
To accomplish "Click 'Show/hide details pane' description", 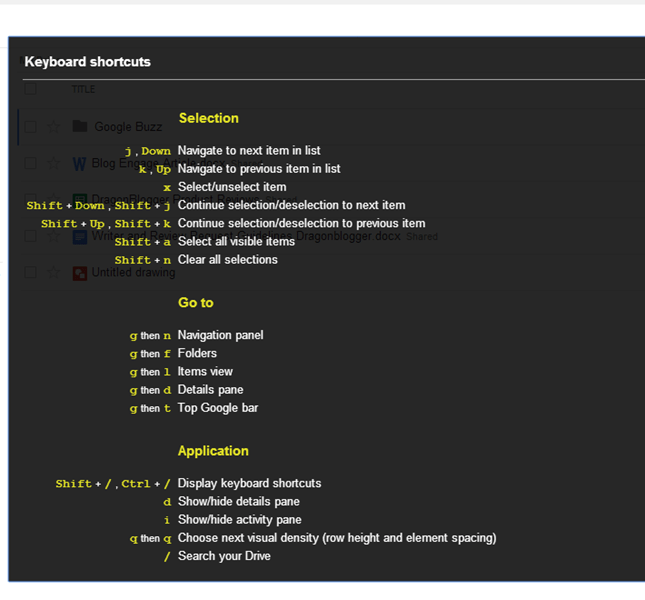I will pyautogui.click(x=239, y=501).
